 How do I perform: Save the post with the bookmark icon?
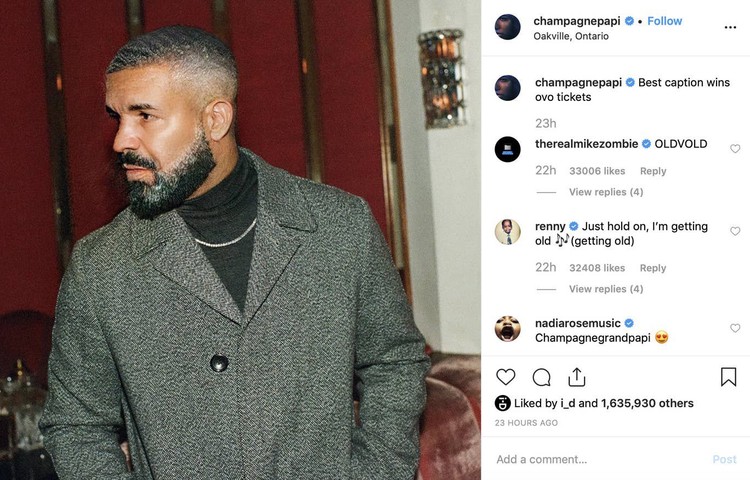[x=728, y=377]
